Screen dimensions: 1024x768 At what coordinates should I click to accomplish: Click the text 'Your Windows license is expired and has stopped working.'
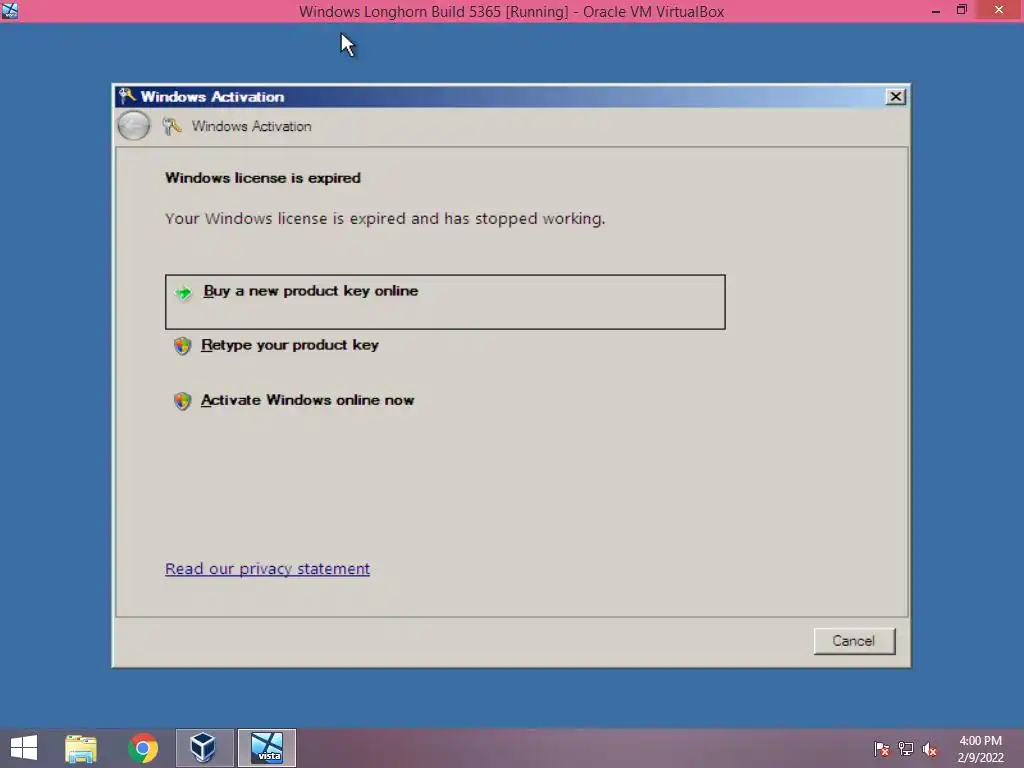tap(385, 219)
